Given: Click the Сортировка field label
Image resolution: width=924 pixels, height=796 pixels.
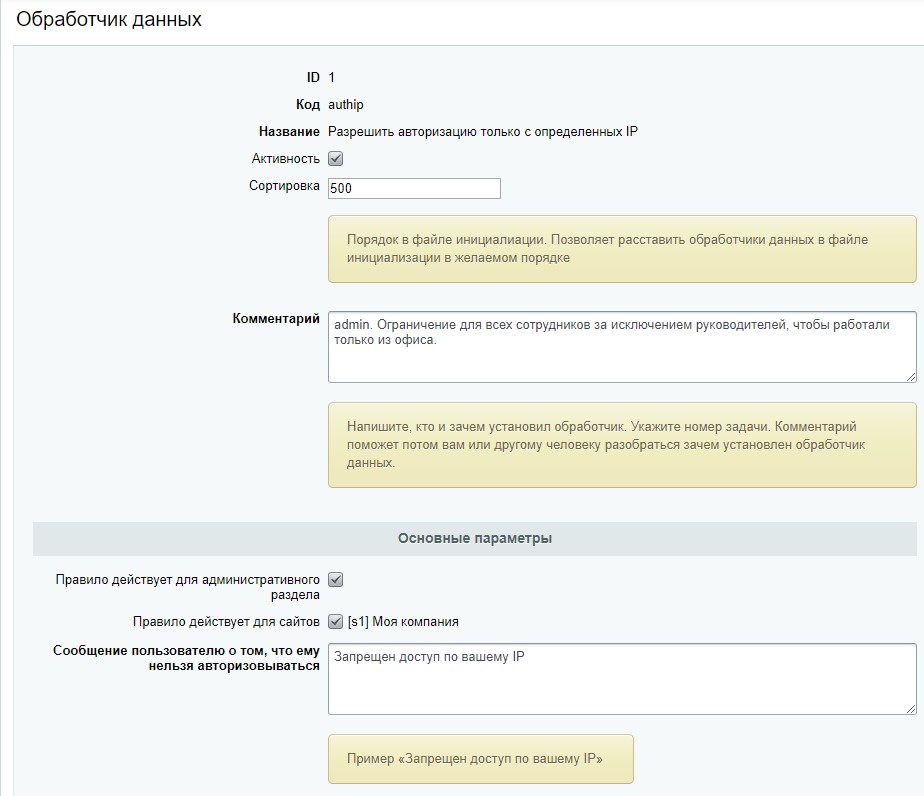Looking at the screenshot, I should coord(284,186).
